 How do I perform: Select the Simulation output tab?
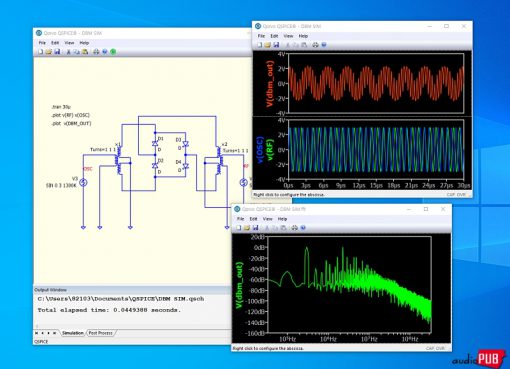pyautogui.click(x=73, y=333)
